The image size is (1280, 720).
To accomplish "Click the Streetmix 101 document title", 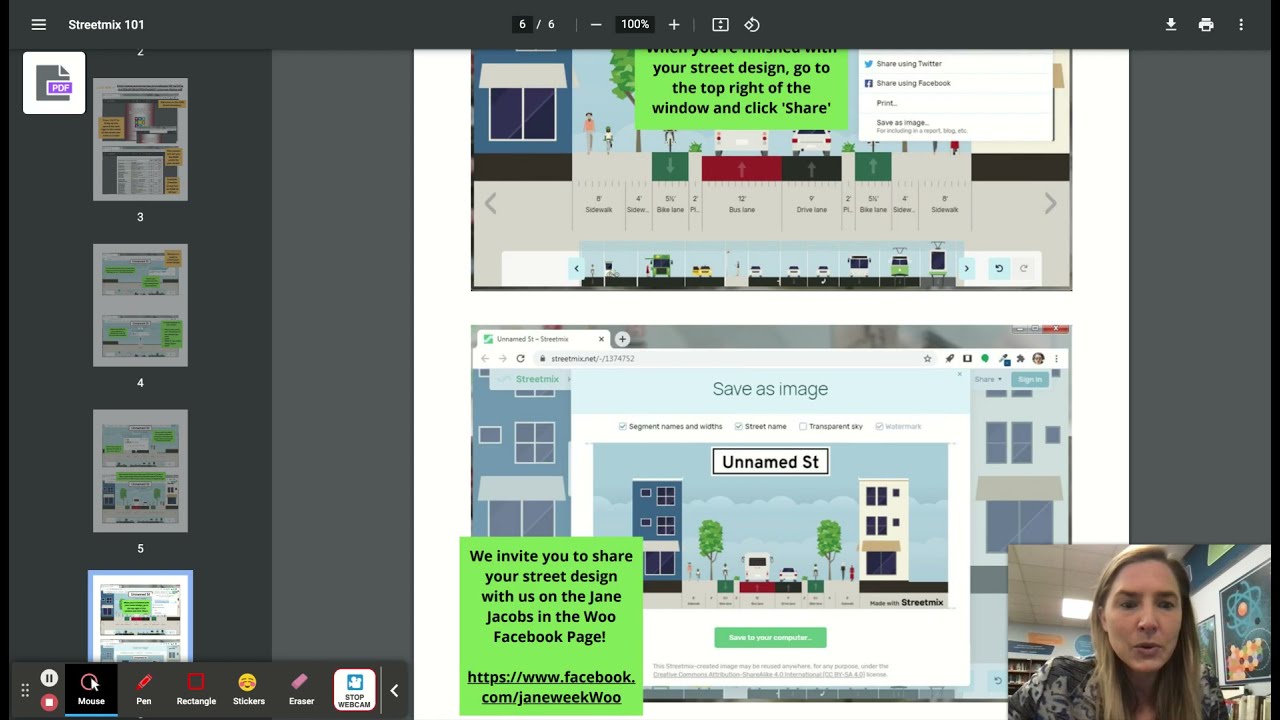I will click(106, 24).
